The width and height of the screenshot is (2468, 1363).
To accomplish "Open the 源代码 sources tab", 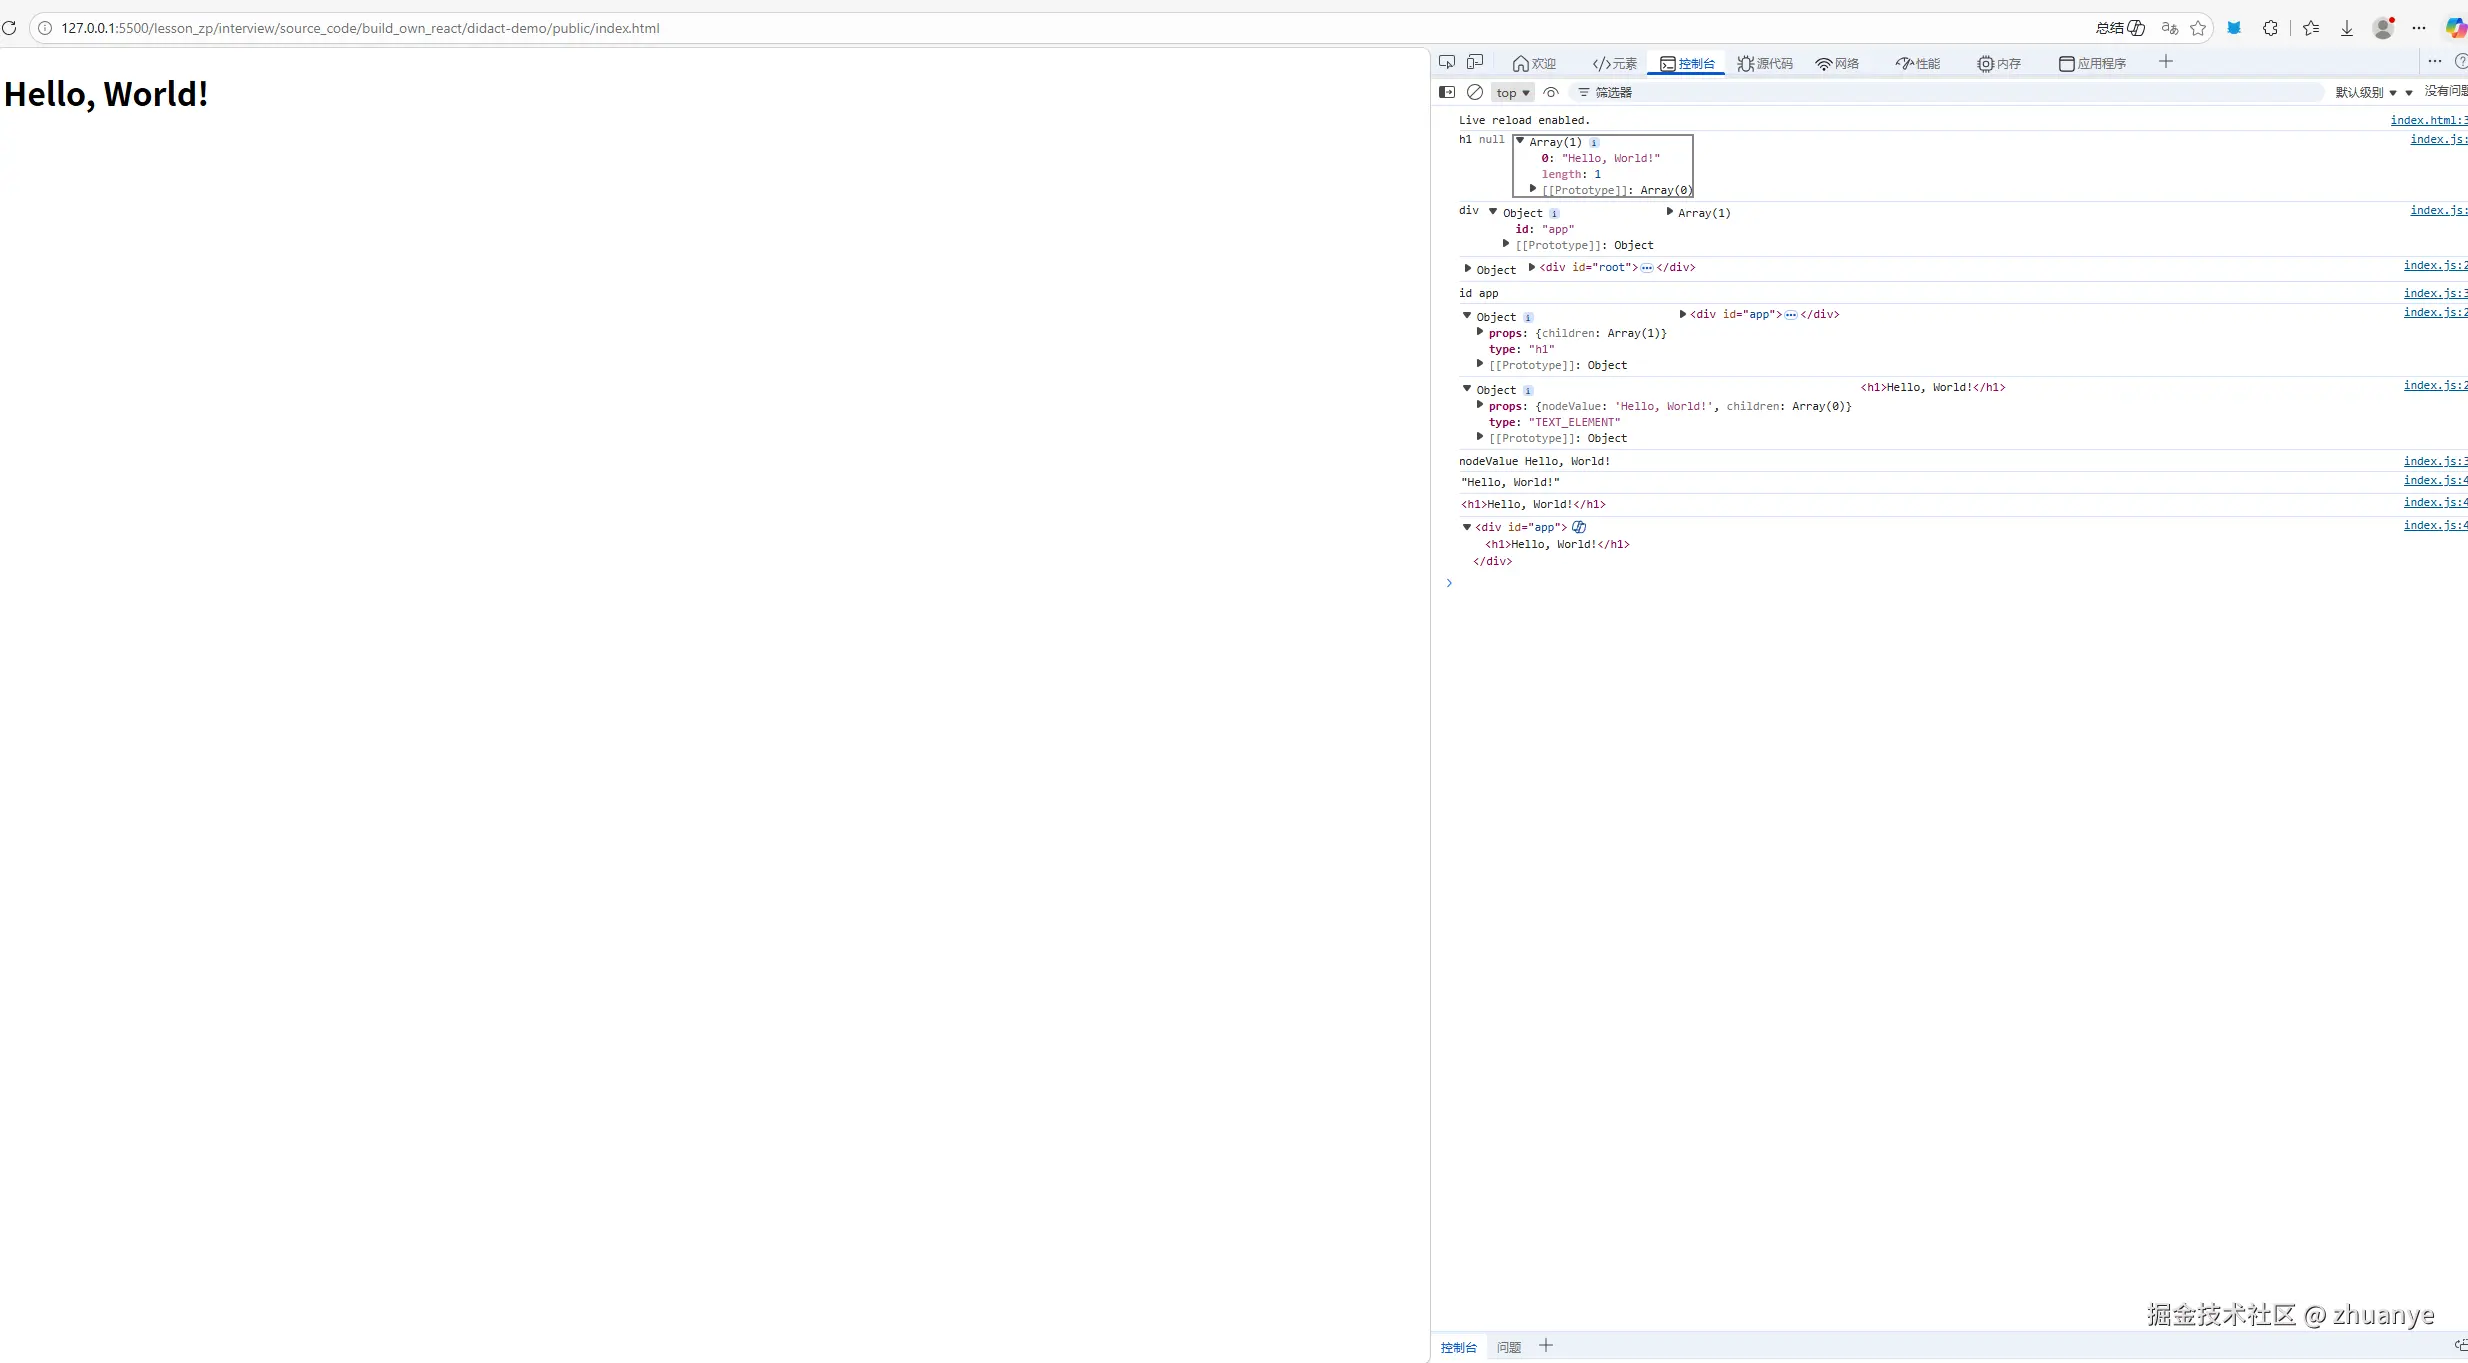I will 1765,63.
